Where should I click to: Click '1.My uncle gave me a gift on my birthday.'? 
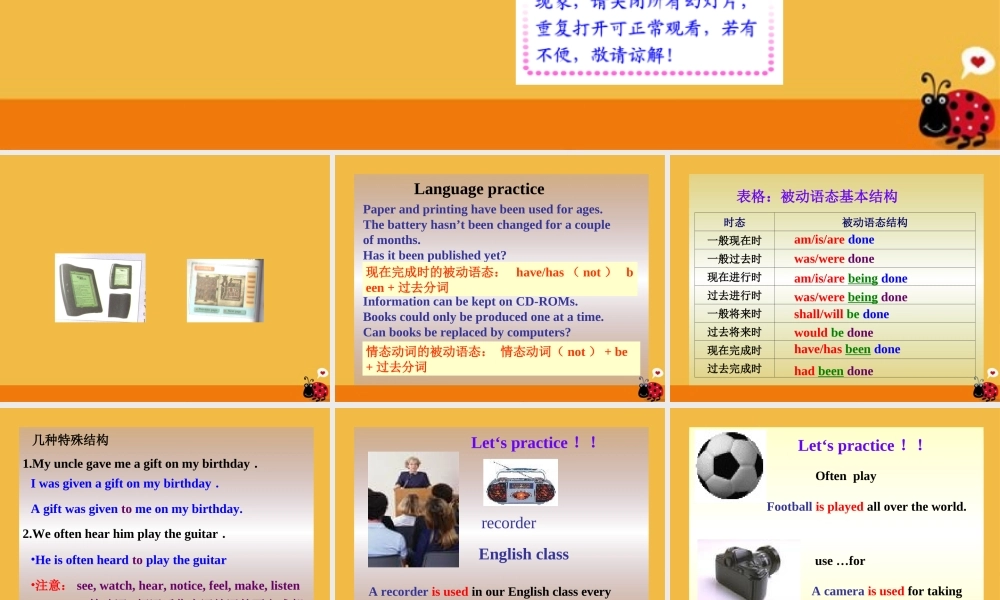pos(140,464)
